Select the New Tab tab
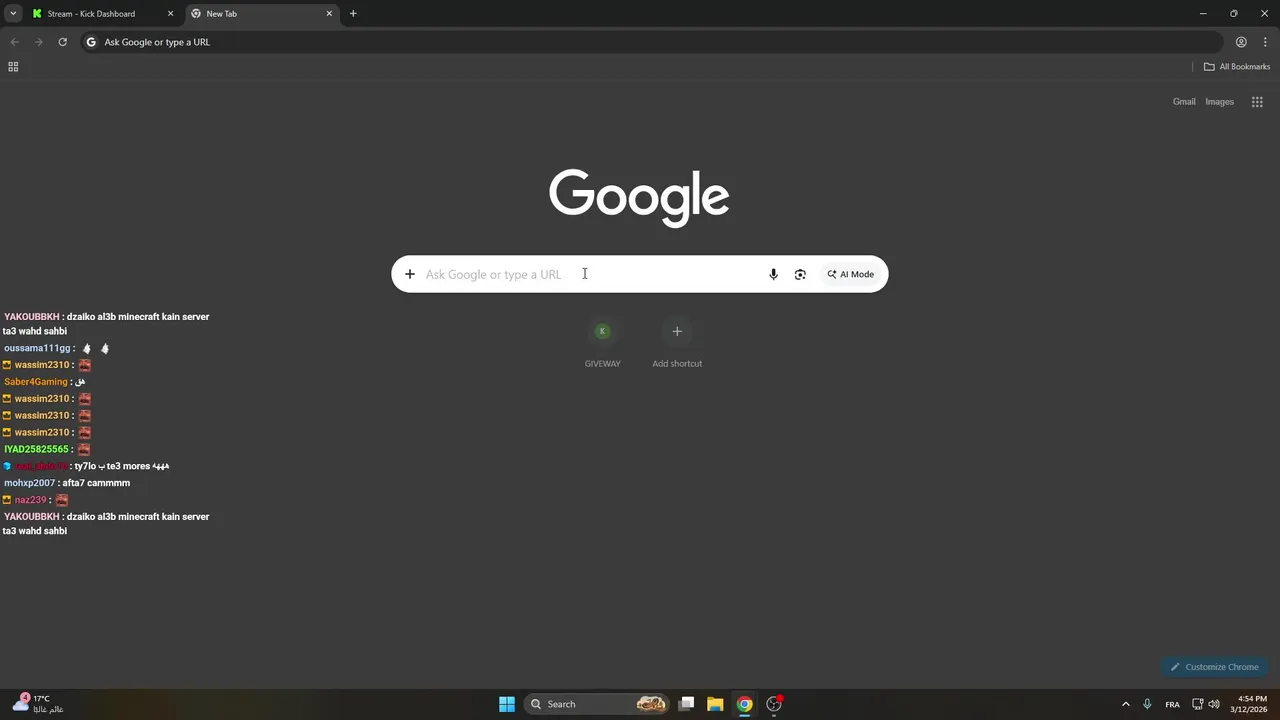This screenshot has height=720, width=1280. pyautogui.click(x=262, y=14)
